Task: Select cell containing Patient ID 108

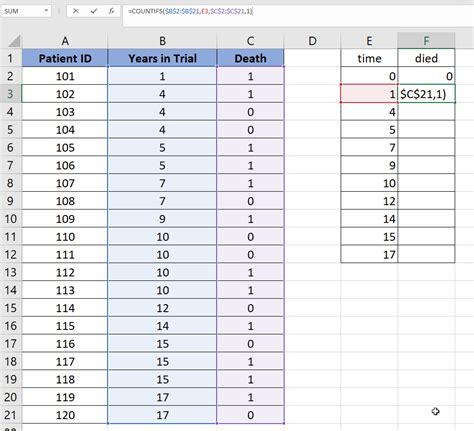Action: (x=65, y=201)
